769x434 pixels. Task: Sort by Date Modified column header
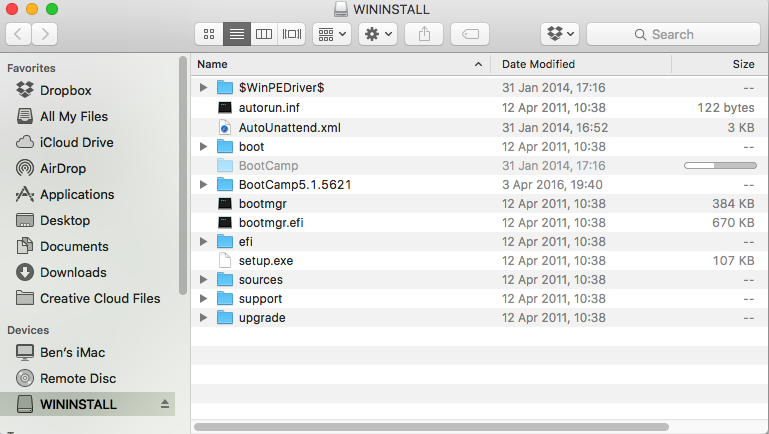pyautogui.click(x=581, y=64)
